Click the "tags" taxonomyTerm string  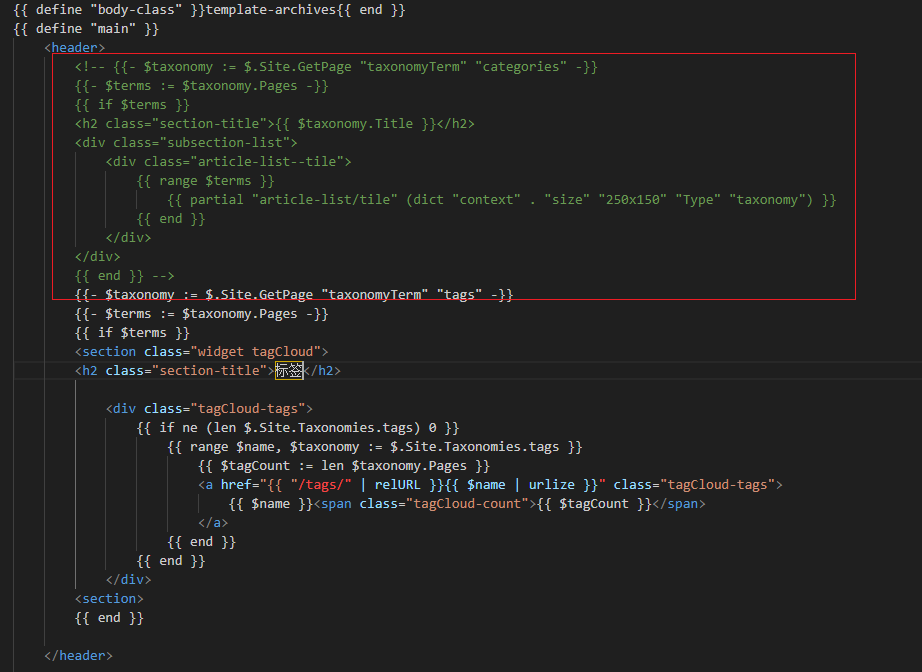[459, 295]
